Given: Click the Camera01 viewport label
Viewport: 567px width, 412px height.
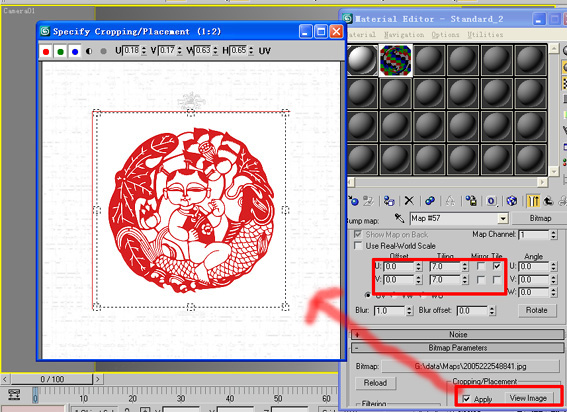Looking at the screenshot, I should [x=19, y=11].
